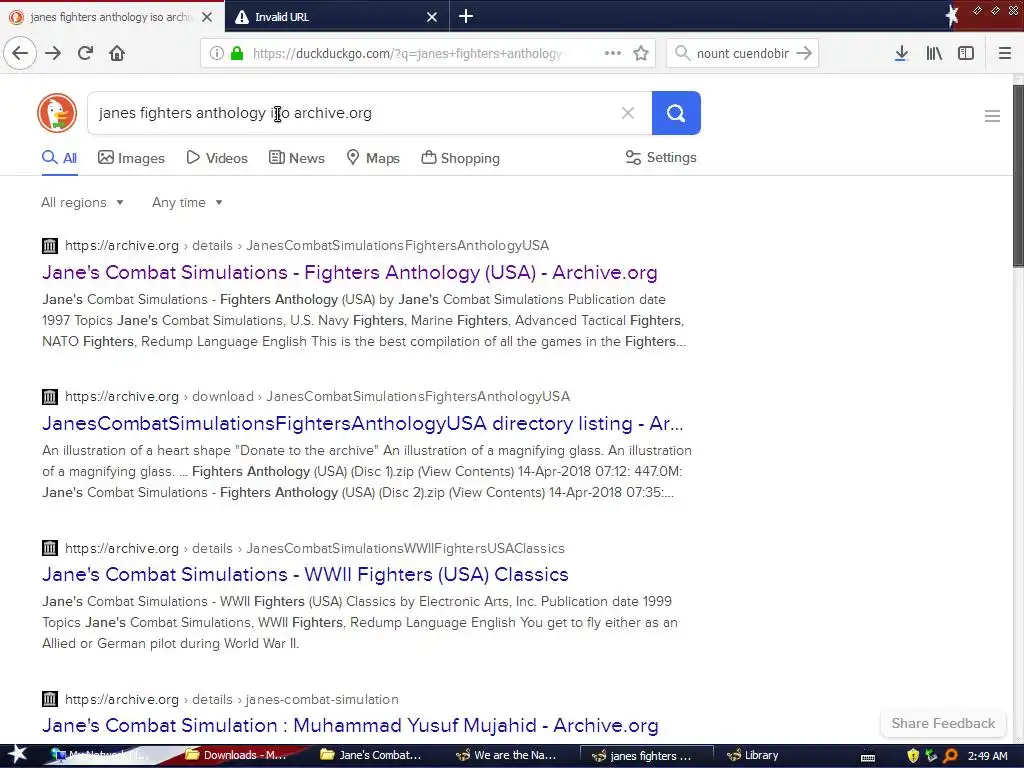Go back with the browser back arrow
The height and width of the screenshot is (768, 1024).
pyautogui.click(x=20, y=53)
